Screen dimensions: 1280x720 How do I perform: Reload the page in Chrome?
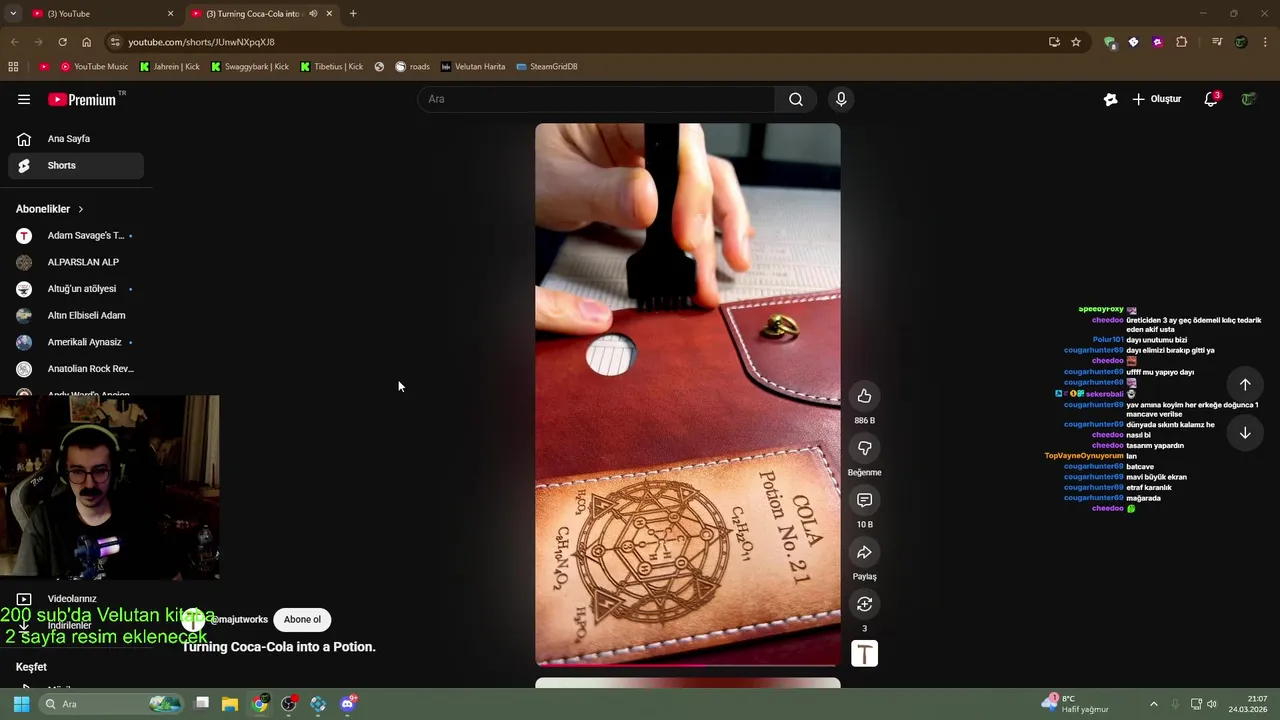coord(62,42)
